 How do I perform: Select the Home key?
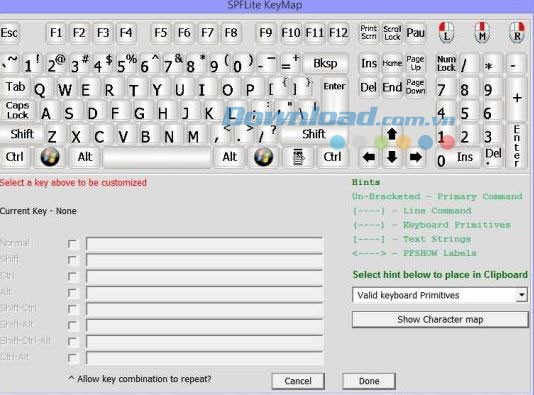392,63
